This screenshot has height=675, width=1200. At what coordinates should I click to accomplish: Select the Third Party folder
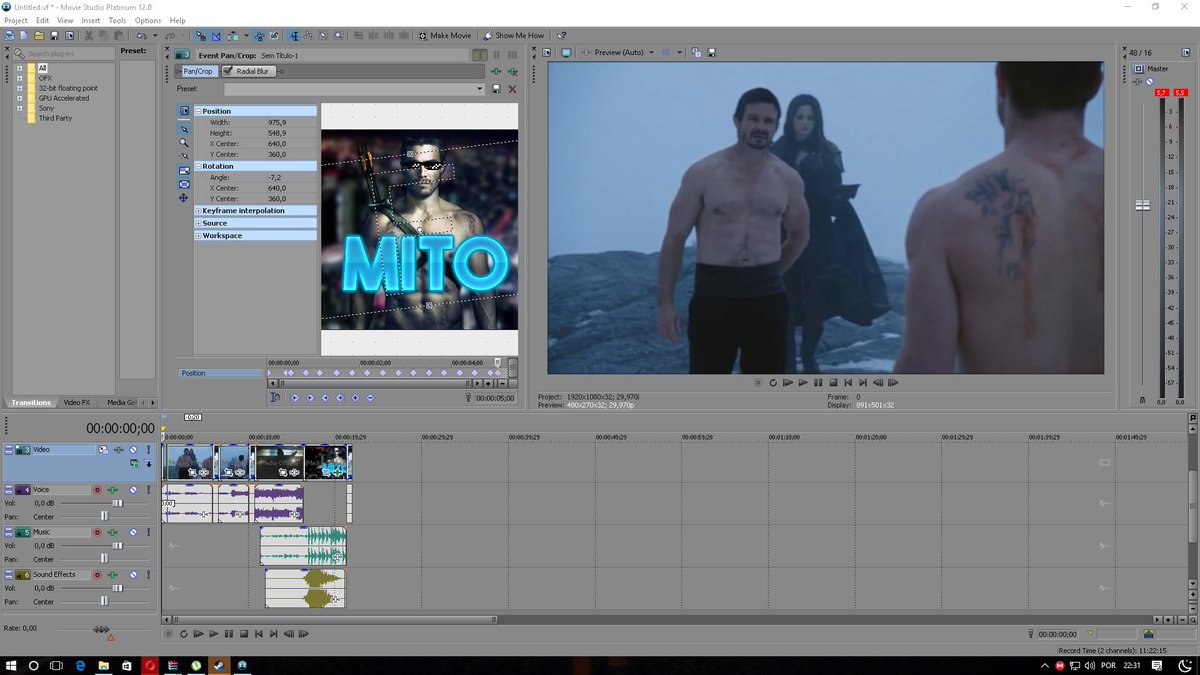(x=55, y=118)
